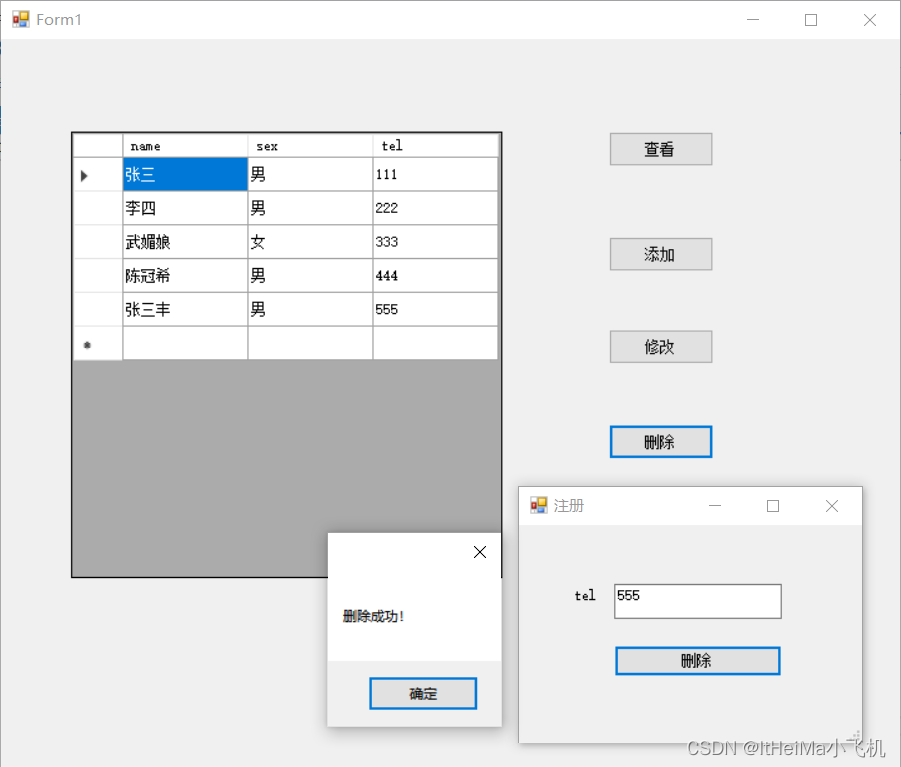Select the 张三 name cell
The width and height of the screenshot is (901, 767).
(x=185, y=174)
